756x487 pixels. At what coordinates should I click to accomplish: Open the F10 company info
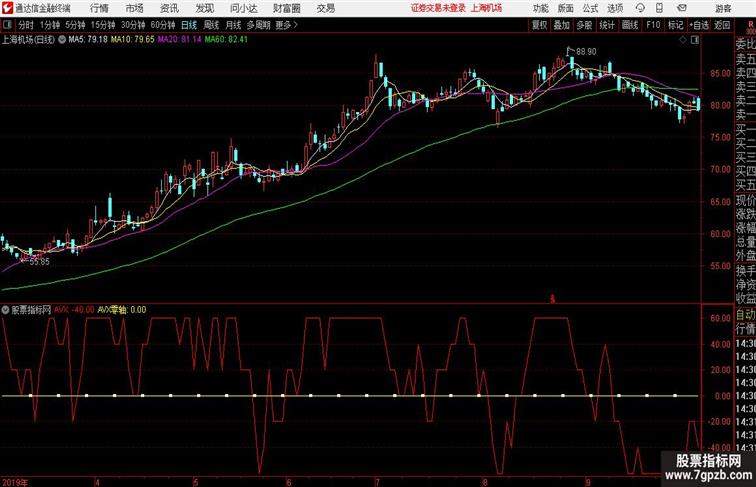pos(653,25)
